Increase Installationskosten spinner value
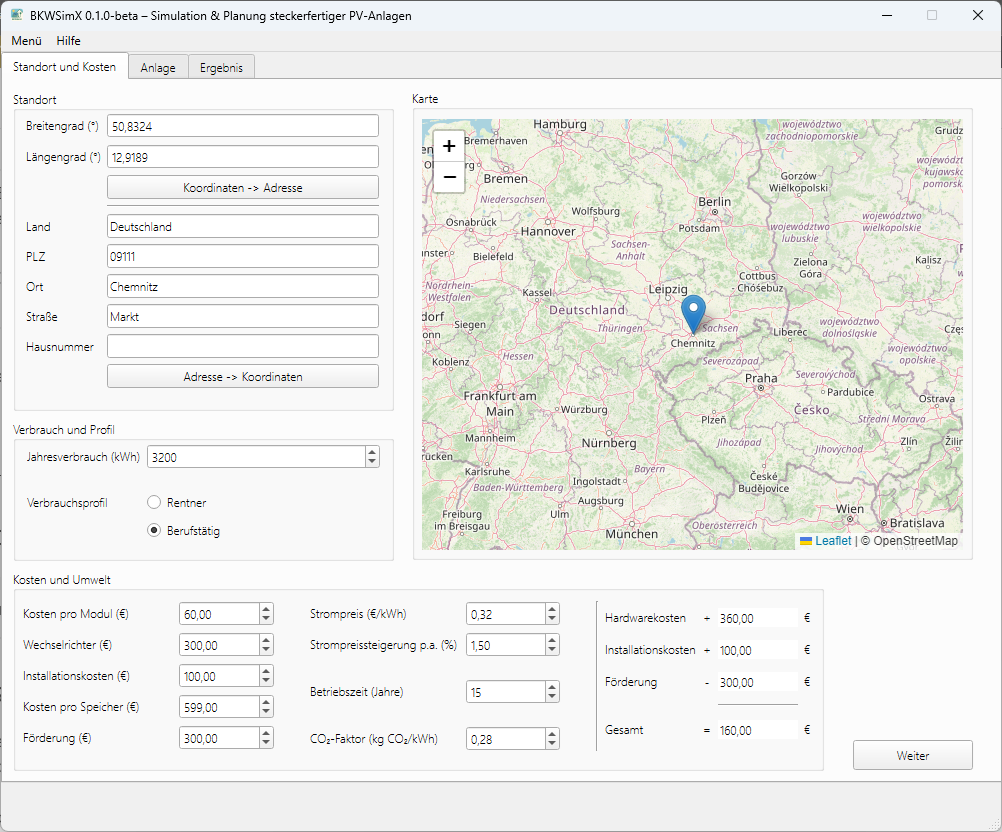The image size is (1002, 832). (x=266, y=671)
